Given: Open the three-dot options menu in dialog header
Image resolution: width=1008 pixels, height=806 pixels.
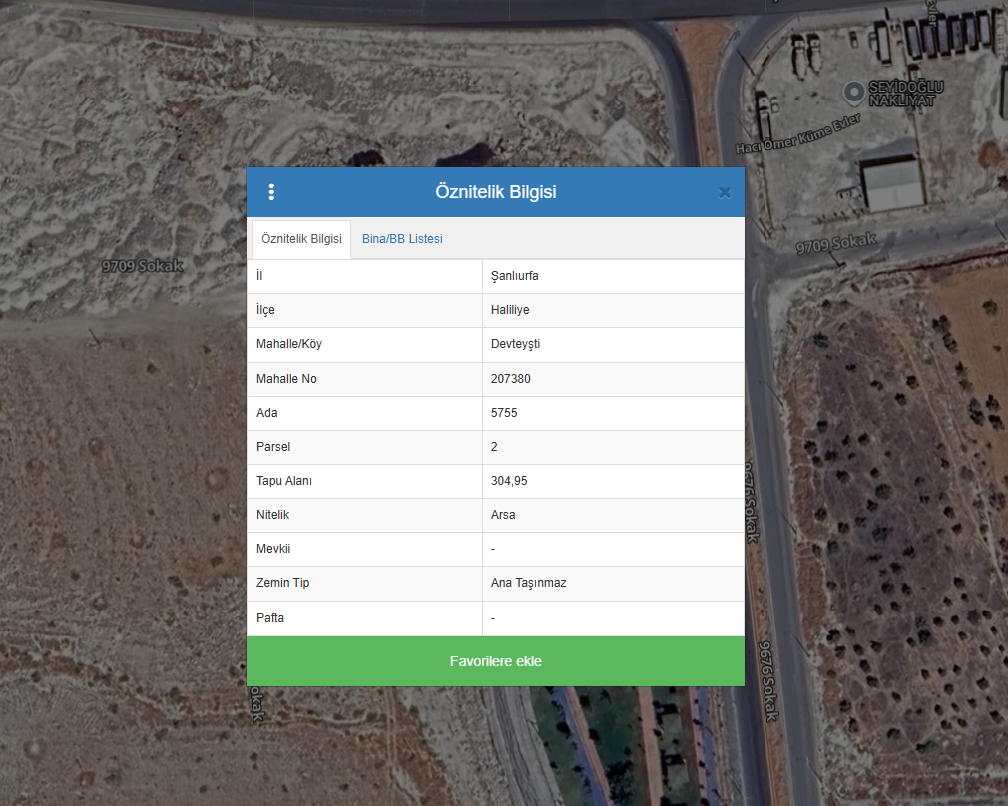Looking at the screenshot, I should (271, 192).
